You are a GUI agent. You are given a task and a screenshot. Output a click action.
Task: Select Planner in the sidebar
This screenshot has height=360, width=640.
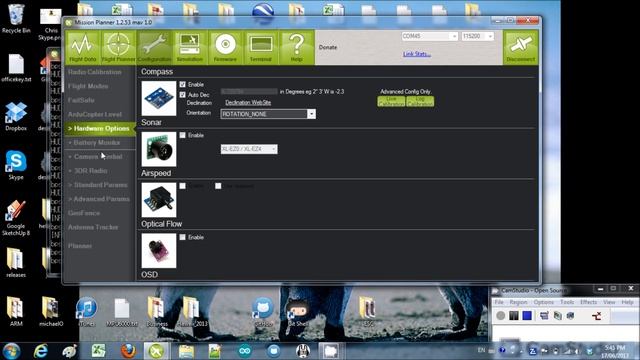80,246
